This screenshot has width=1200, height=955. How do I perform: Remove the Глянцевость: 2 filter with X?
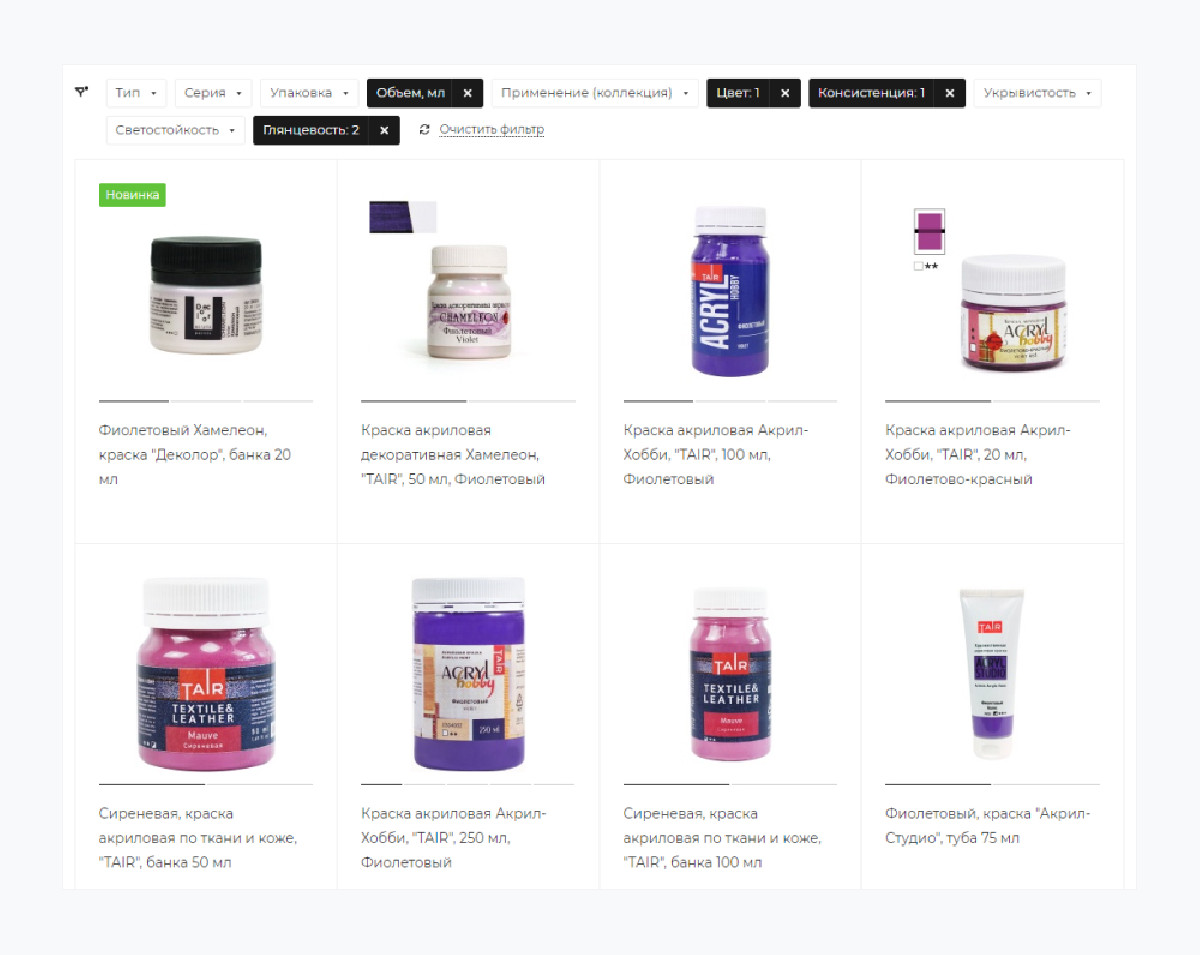(384, 130)
